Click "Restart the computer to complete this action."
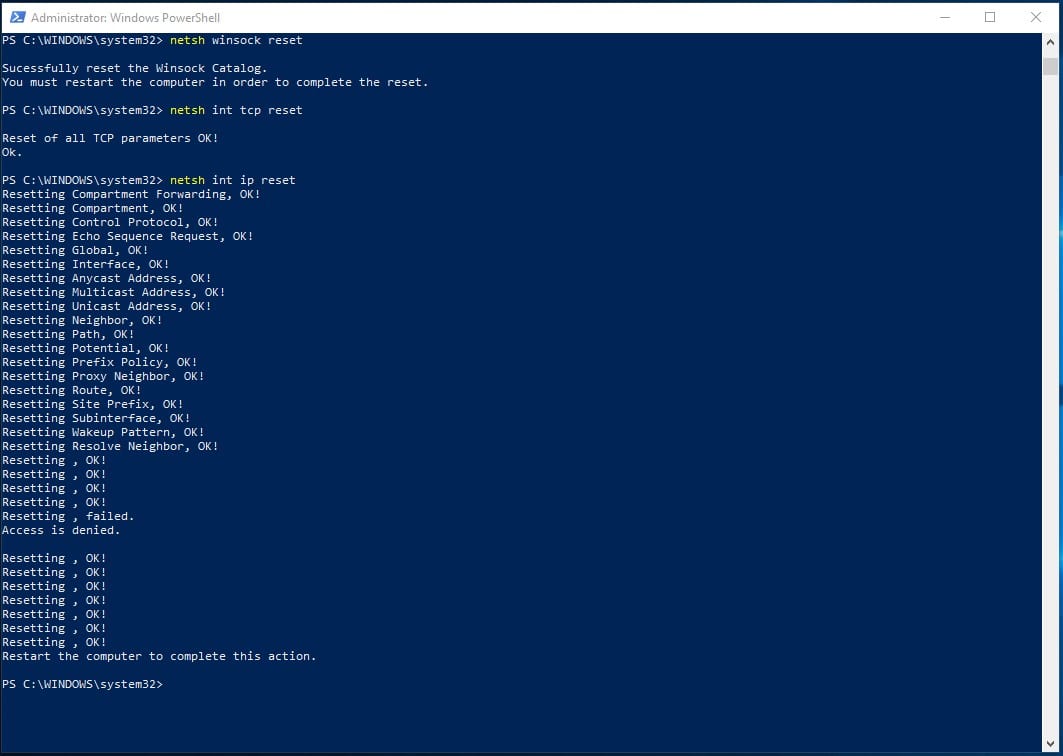Viewport: 1063px width, 756px height. [159, 657]
